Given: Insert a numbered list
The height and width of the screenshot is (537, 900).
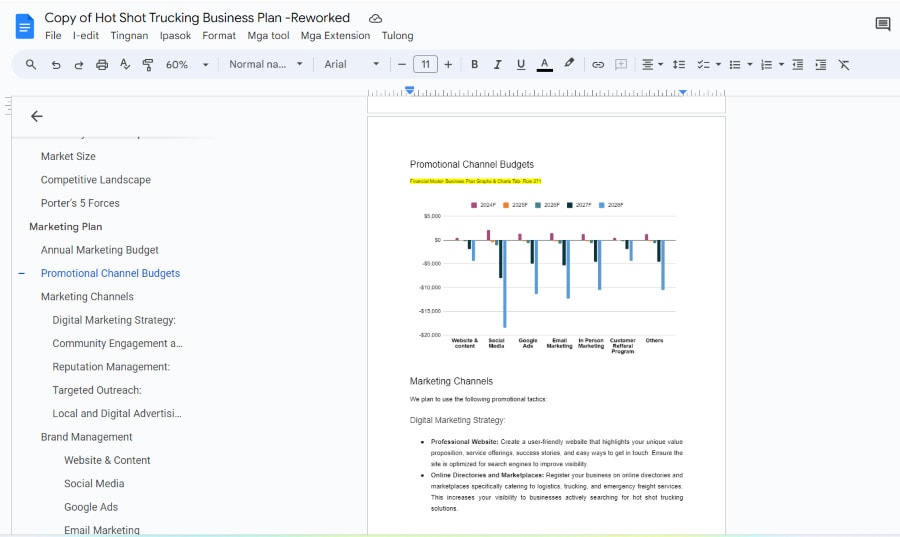Looking at the screenshot, I should point(766,65).
